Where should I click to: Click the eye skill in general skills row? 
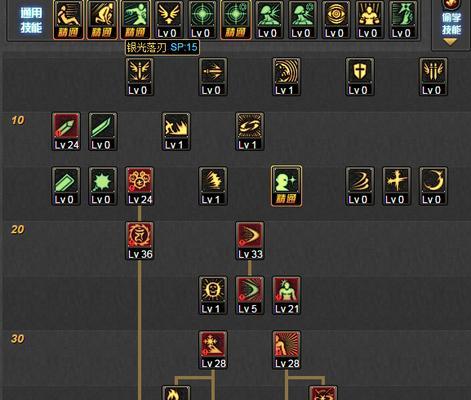[x=336, y=20]
